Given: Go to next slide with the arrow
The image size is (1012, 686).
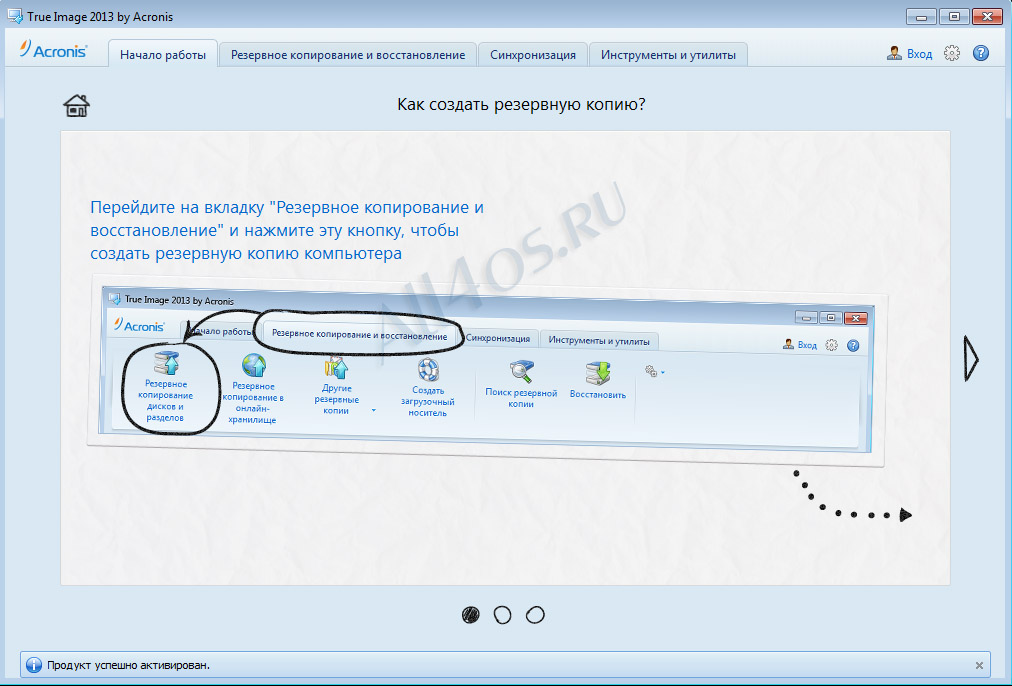Looking at the screenshot, I should [971, 358].
